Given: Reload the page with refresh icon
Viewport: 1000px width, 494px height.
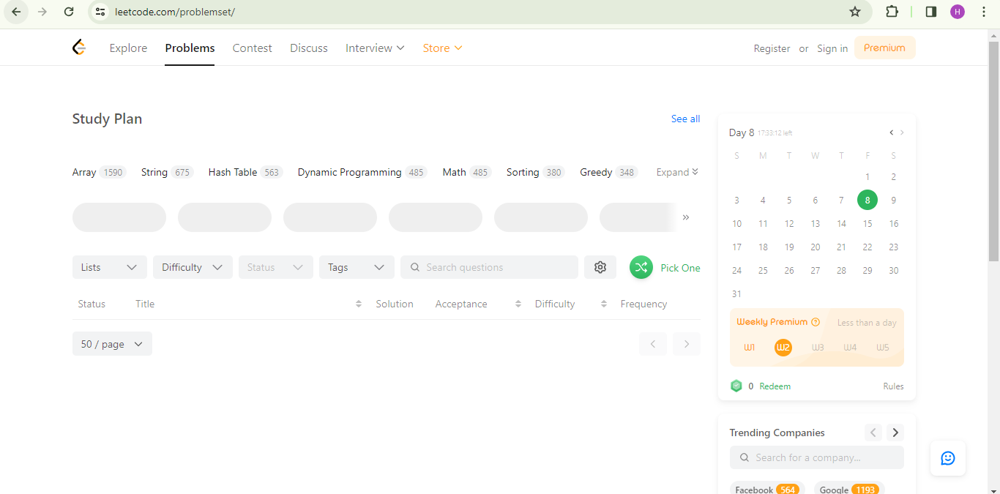Looking at the screenshot, I should point(68,12).
